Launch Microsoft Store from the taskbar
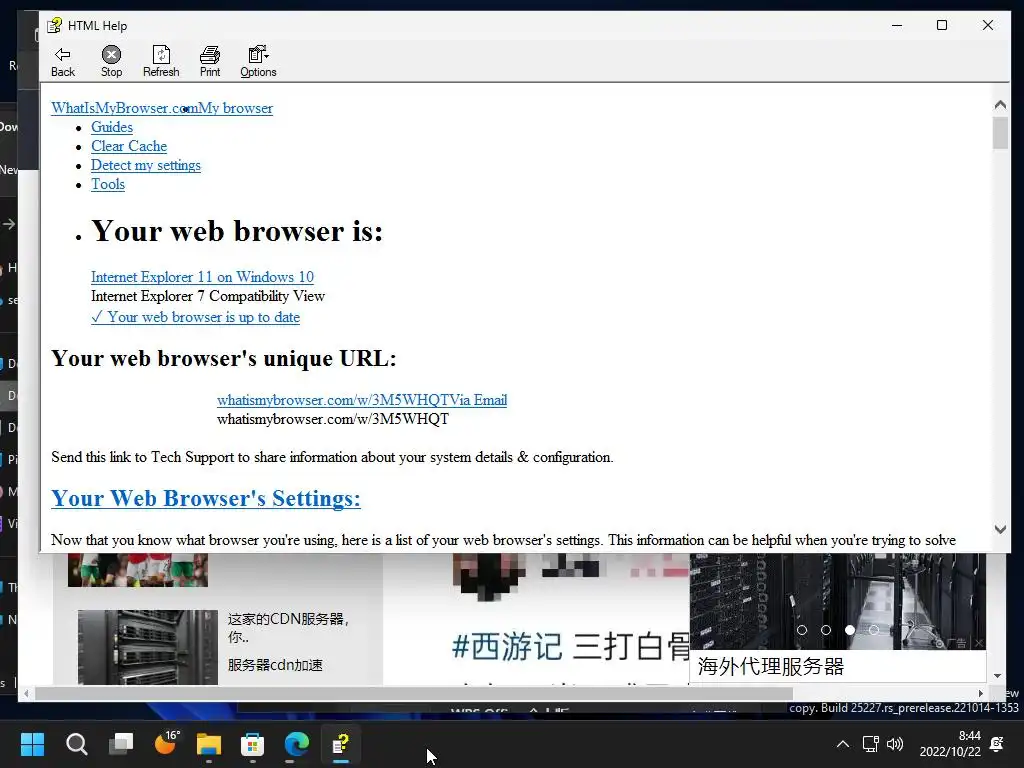1024x768 pixels. point(253,744)
